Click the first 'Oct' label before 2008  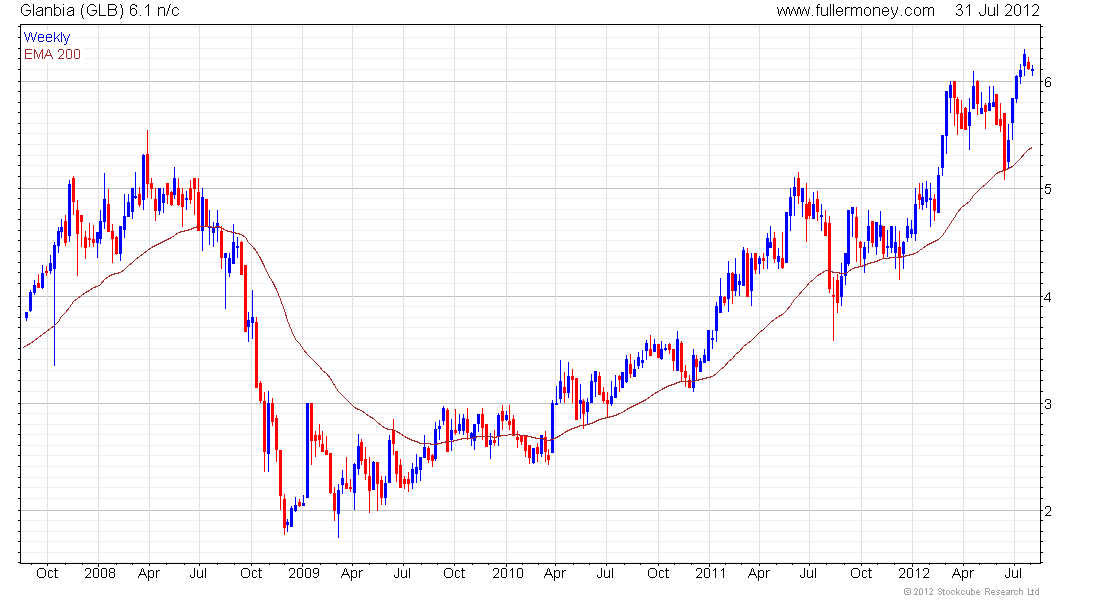point(47,573)
